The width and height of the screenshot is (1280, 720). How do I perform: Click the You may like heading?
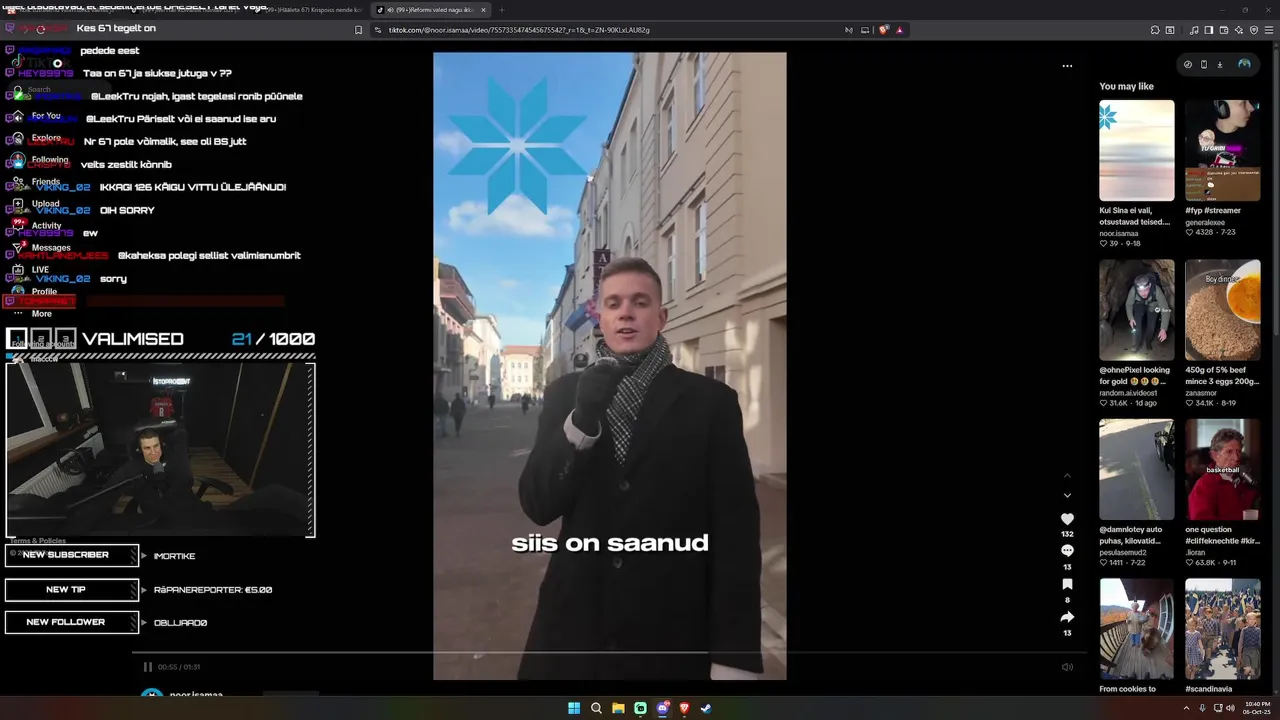click(x=1126, y=86)
